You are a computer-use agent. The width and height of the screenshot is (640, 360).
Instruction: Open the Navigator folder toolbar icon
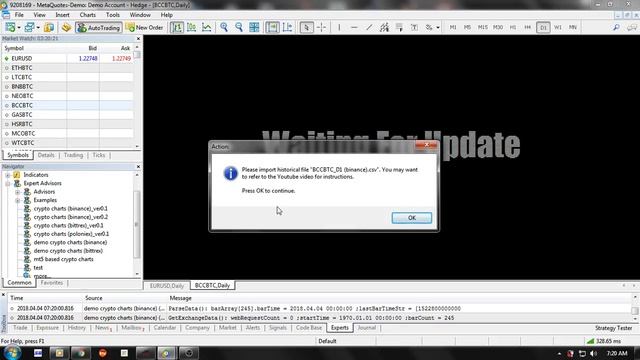tap(66, 27)
